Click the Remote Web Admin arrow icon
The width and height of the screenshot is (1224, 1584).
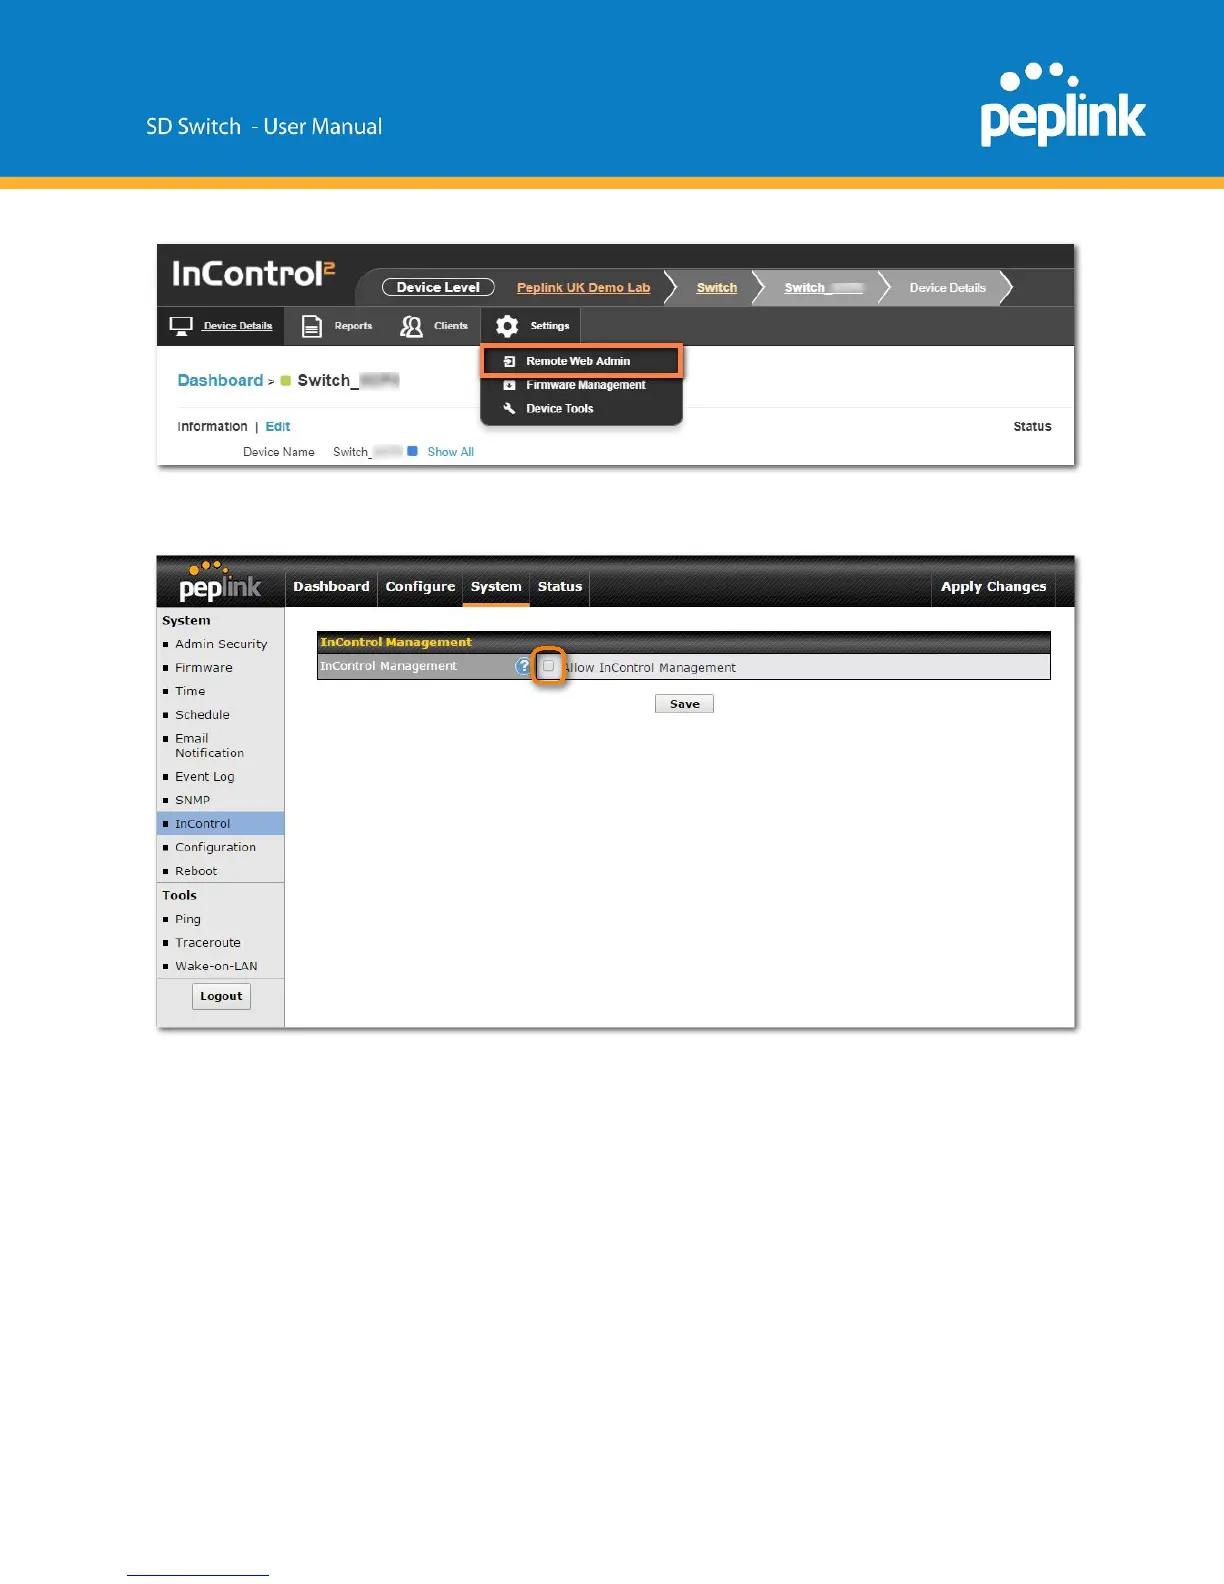(x=509, y=361)
